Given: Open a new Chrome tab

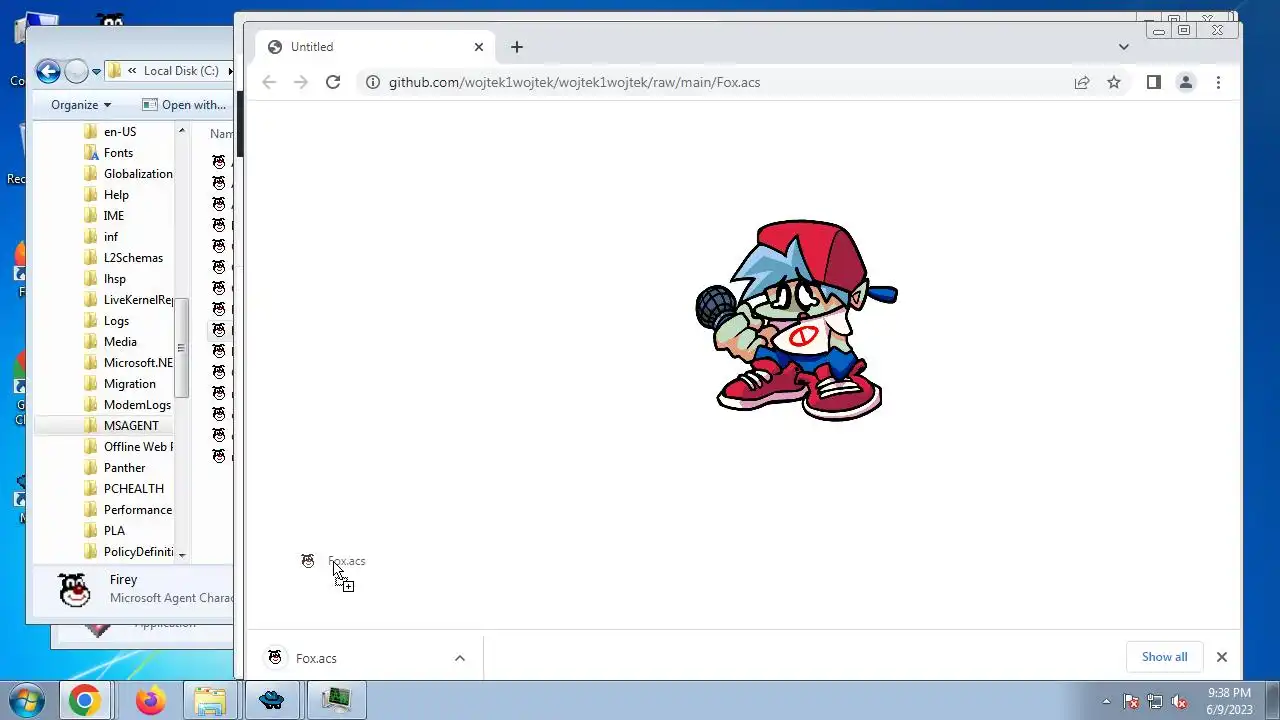Looking at the screenshot, I should [x=516, y=47].
